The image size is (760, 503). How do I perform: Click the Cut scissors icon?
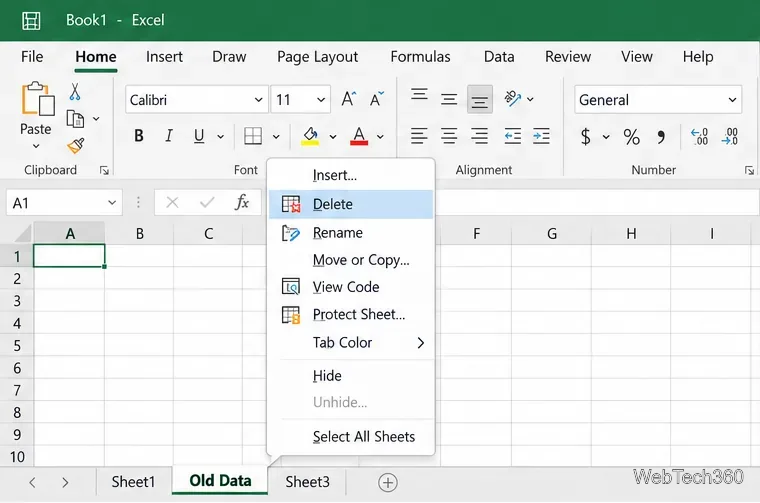pos(75,92)
